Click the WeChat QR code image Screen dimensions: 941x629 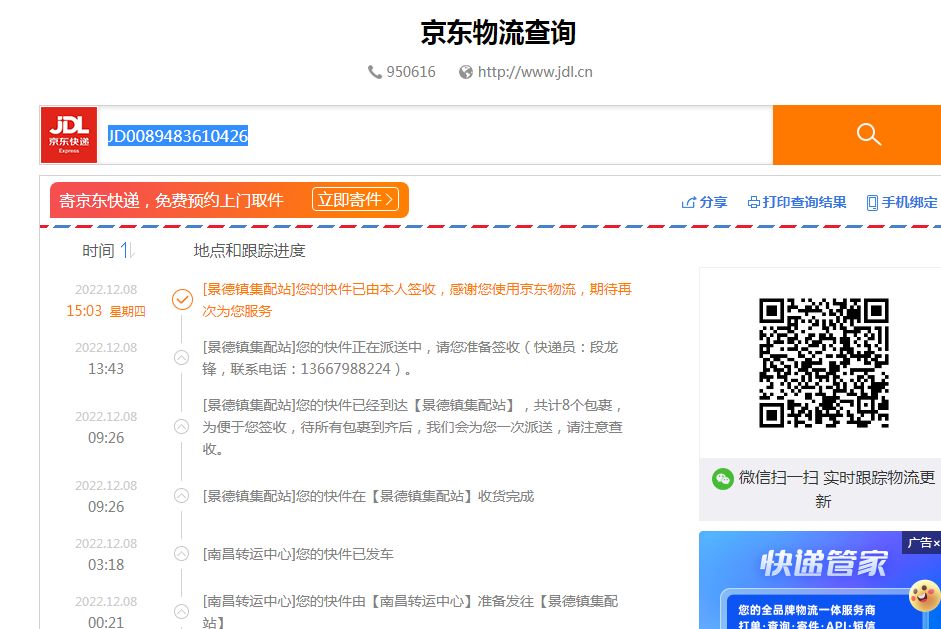(x=823, y=363)
